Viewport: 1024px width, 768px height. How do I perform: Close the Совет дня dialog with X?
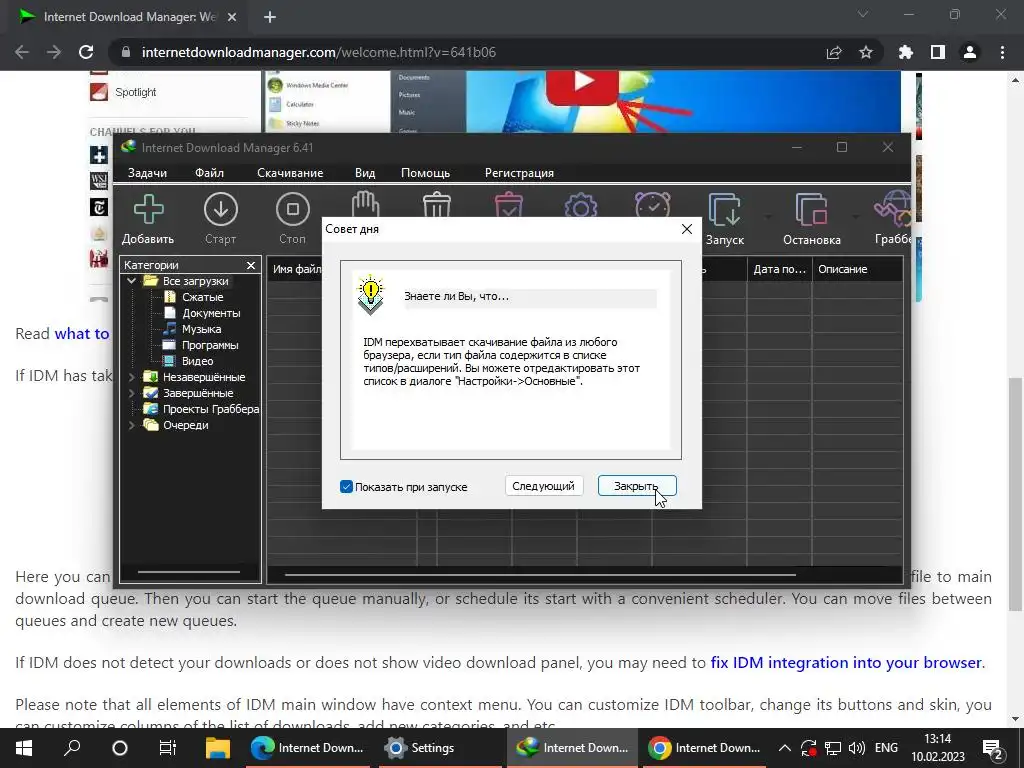686,229
